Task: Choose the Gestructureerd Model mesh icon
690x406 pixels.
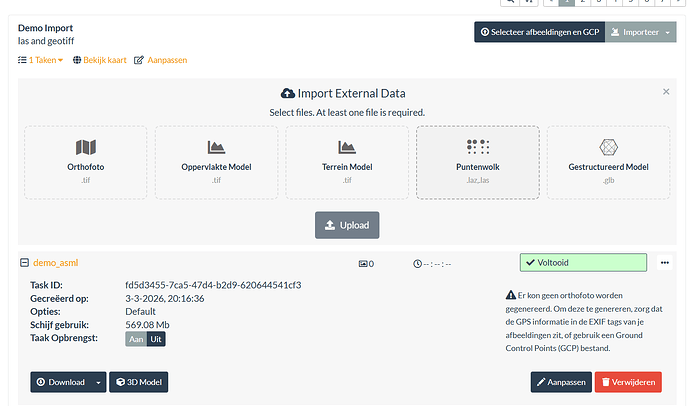Action: click(x=609, y=147)
